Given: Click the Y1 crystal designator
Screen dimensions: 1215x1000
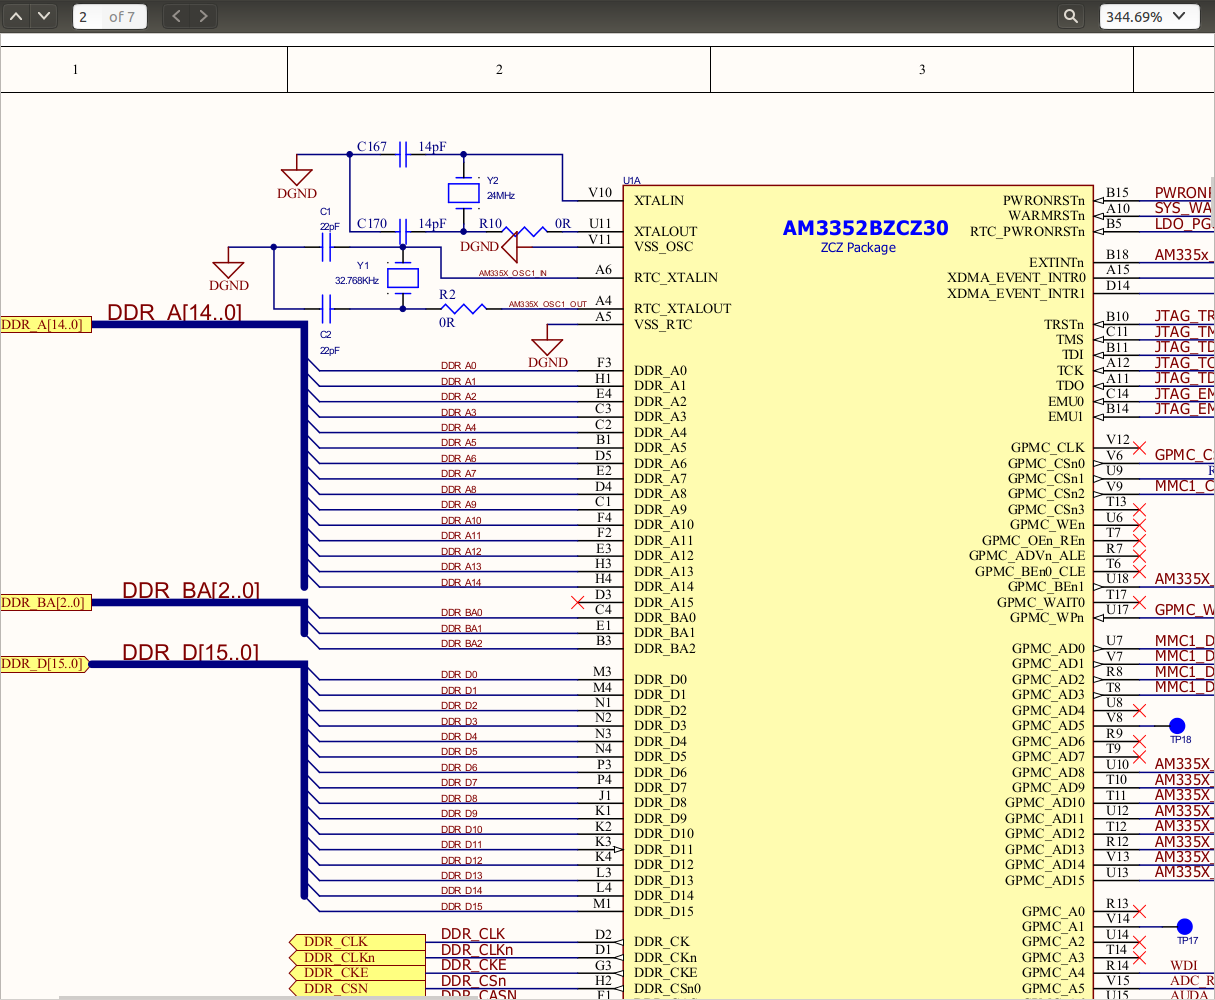Looking at the screenshot, I should coord(363,265).
